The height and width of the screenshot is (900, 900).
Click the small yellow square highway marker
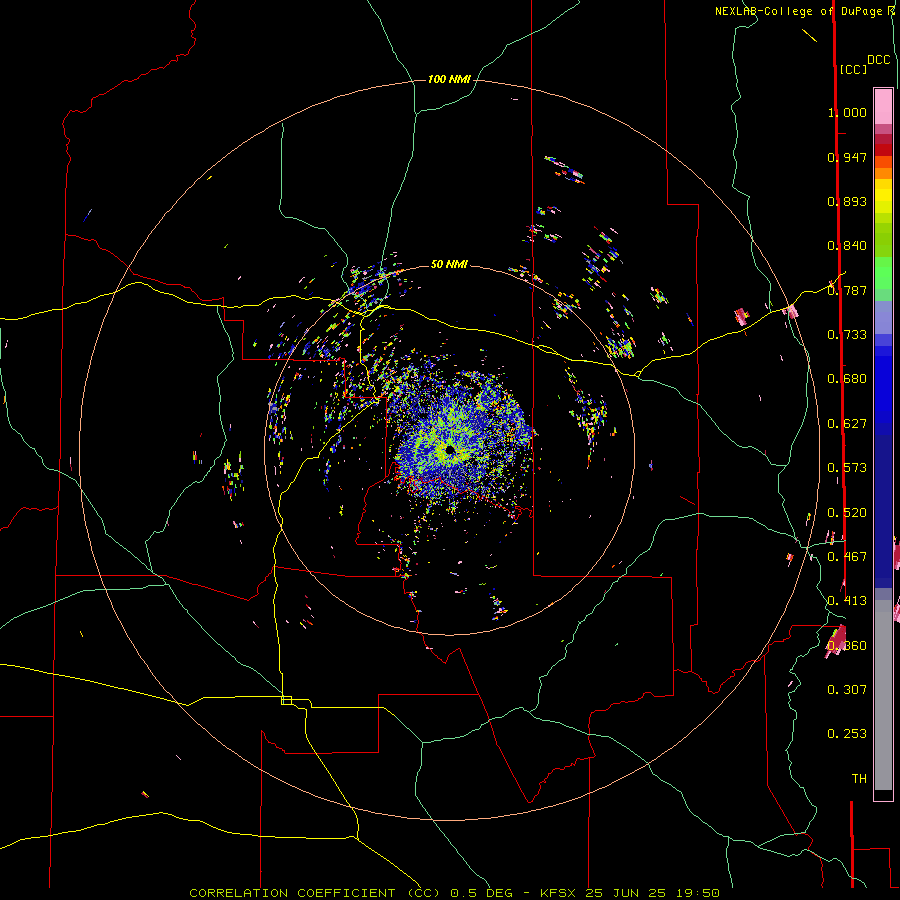(286, 700)
